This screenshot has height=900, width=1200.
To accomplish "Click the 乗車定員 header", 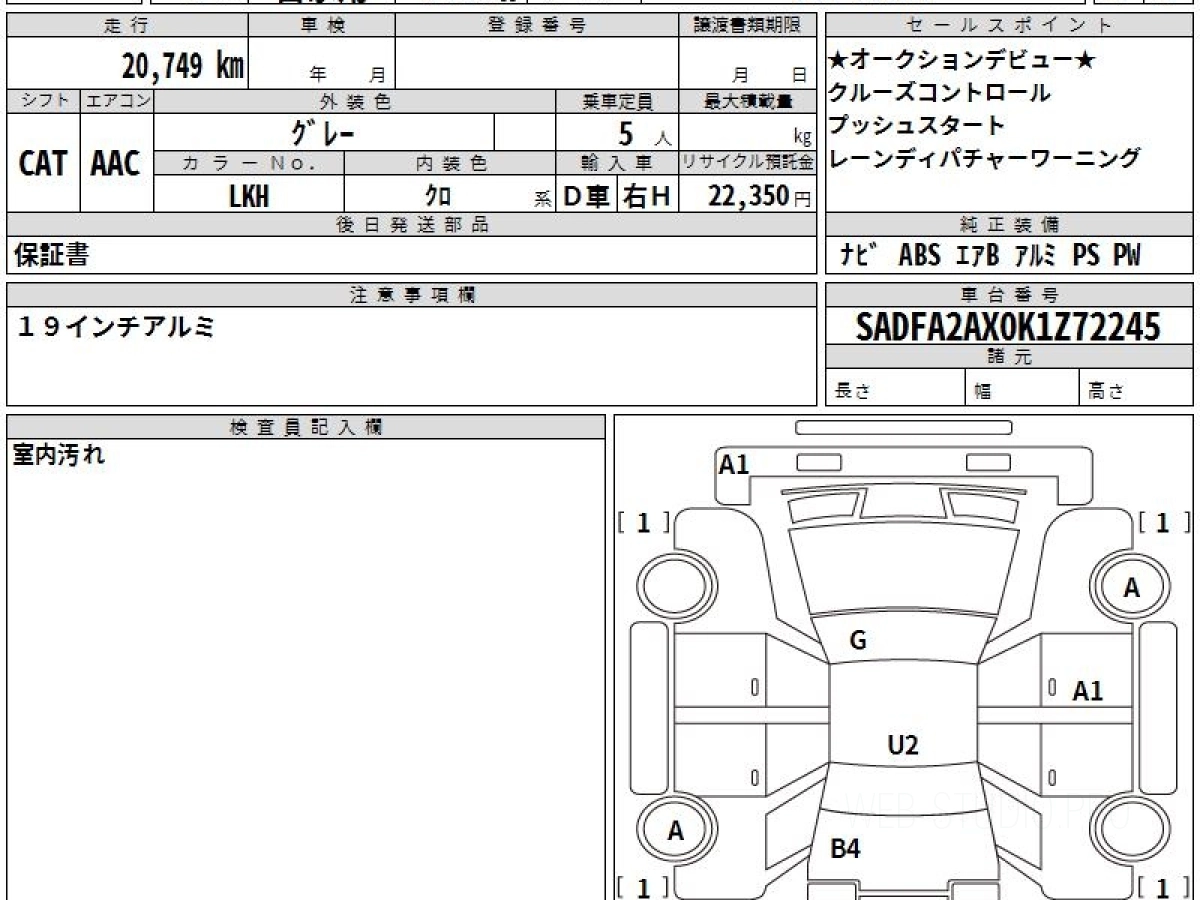I will (x=617, y=101).
